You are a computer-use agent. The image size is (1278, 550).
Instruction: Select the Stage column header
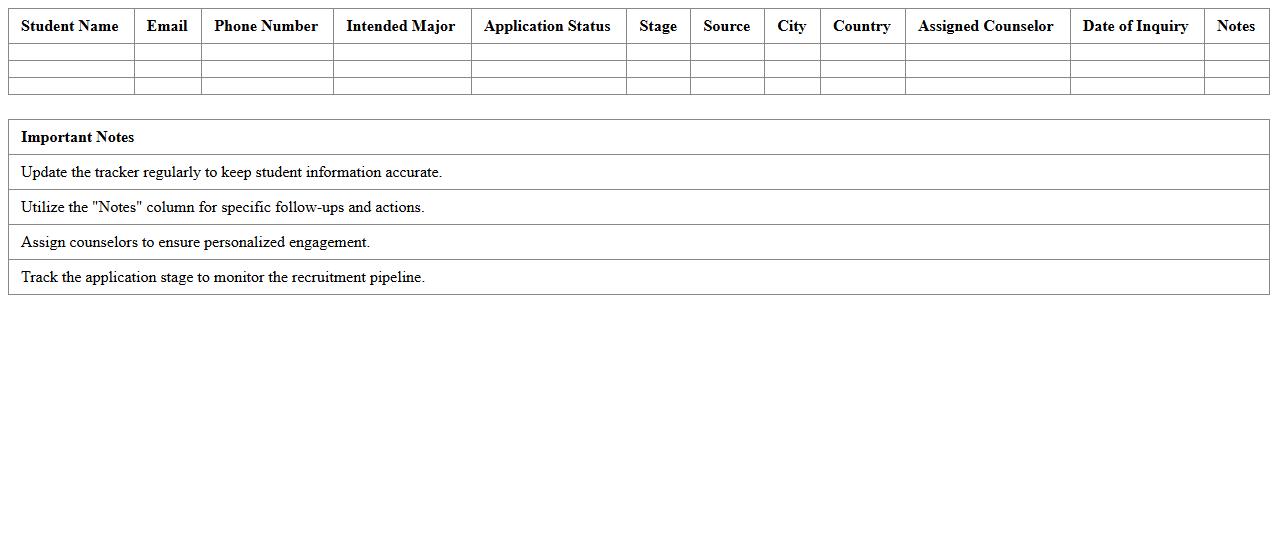[x=658, y=26]
